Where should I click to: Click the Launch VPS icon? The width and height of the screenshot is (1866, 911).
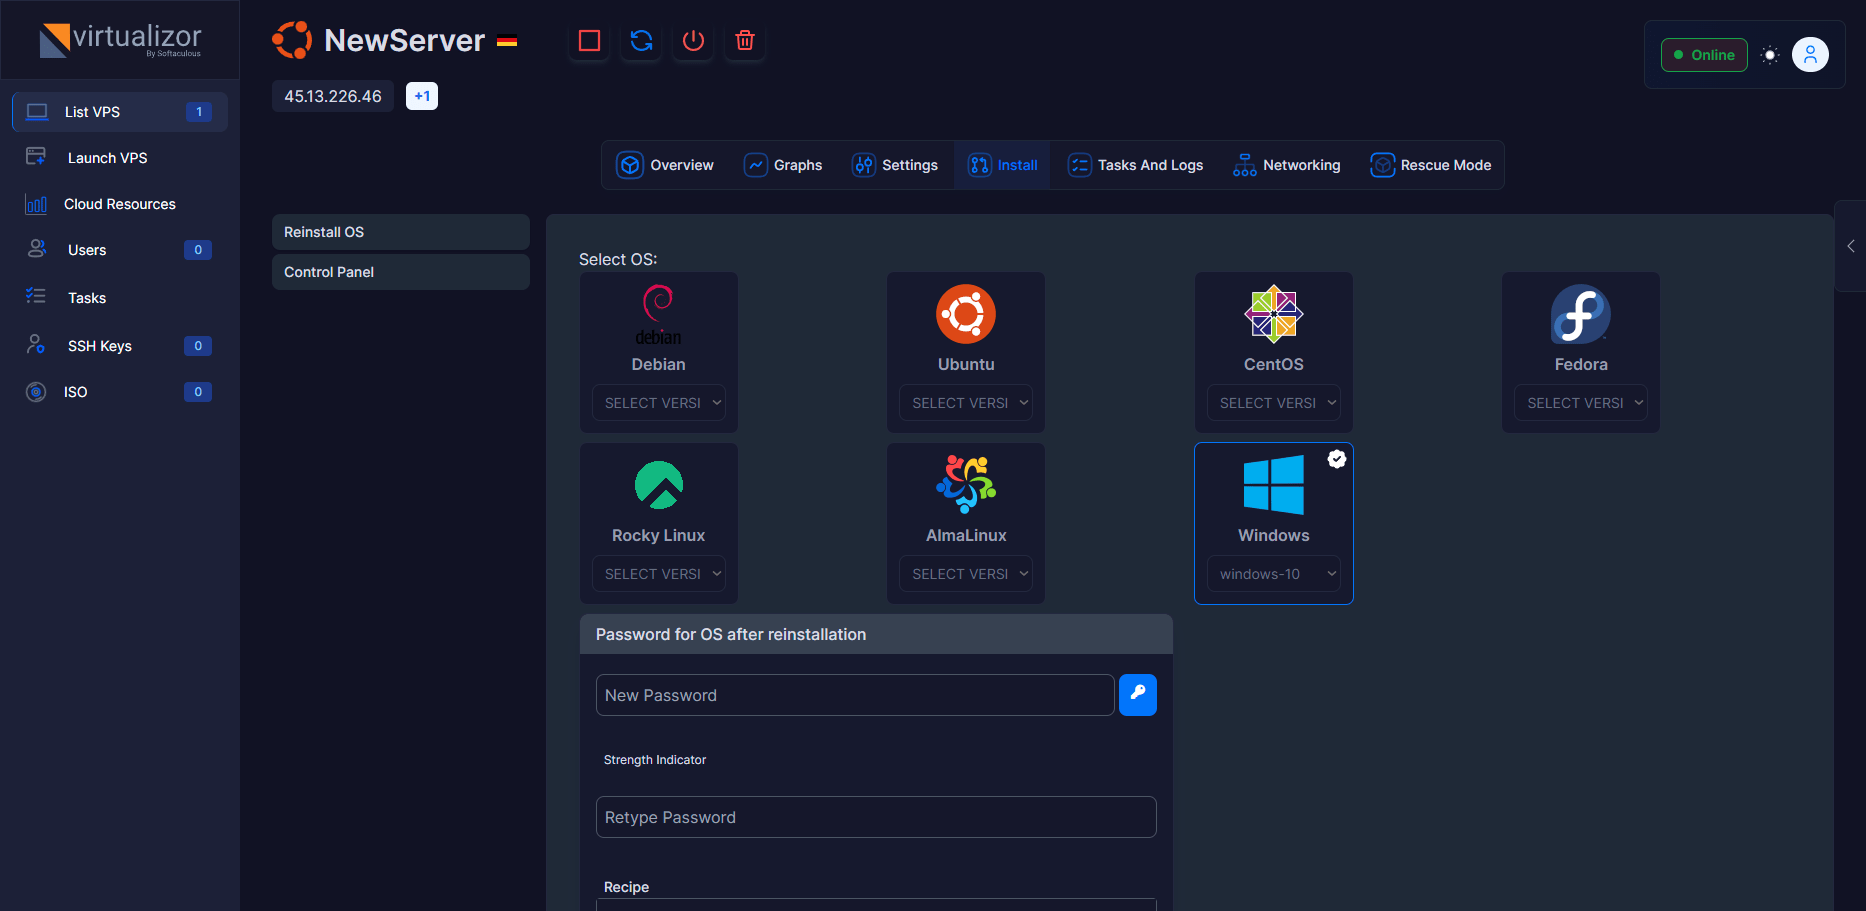36,157
